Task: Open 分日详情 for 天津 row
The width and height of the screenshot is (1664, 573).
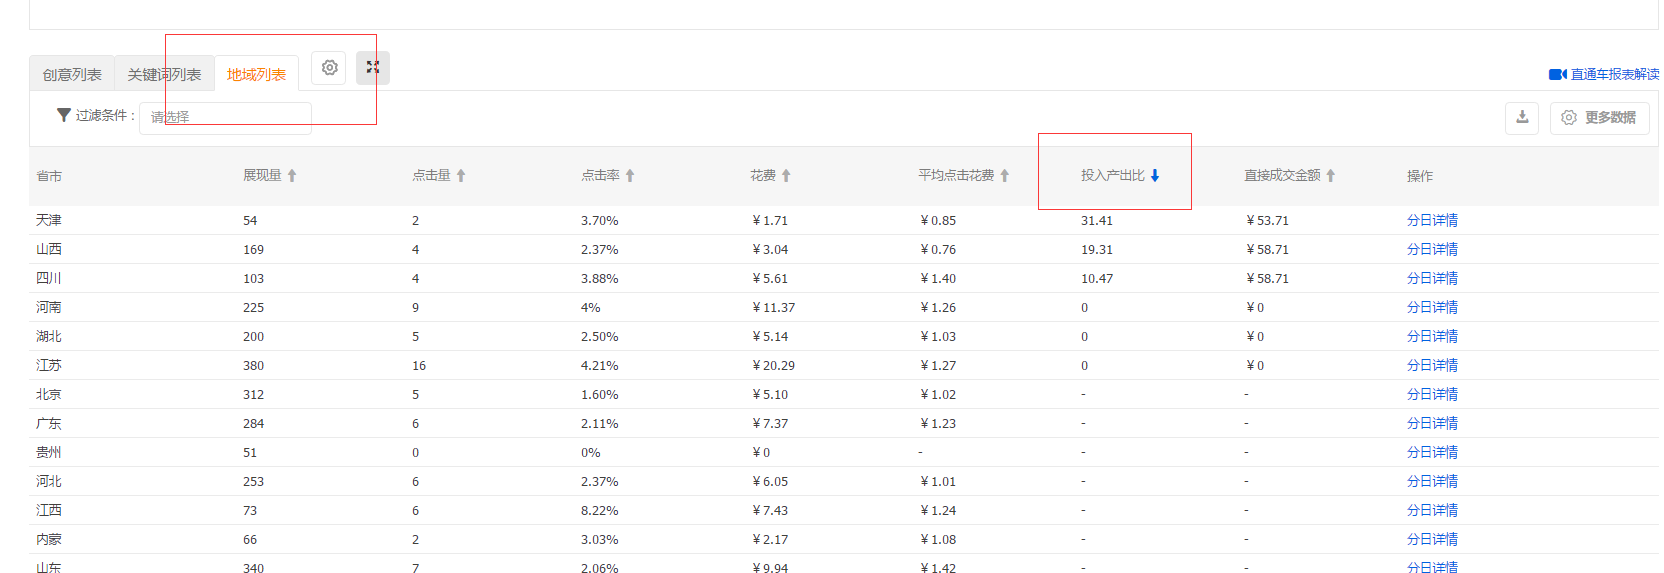Action: point(1432,220)
